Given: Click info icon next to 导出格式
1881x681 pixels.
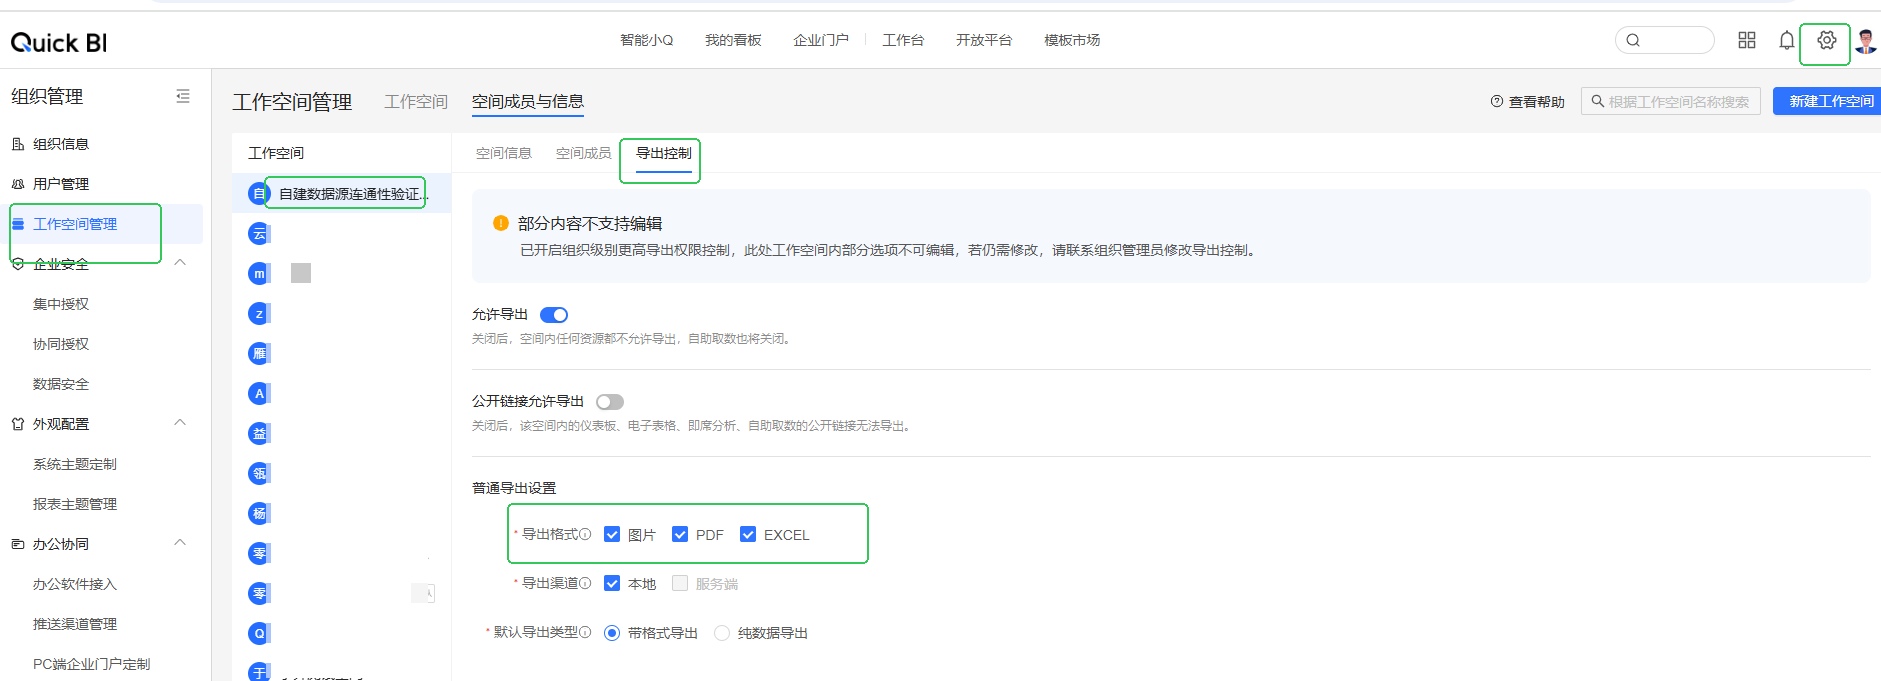Looking at the screenshot, I should 586,535.
